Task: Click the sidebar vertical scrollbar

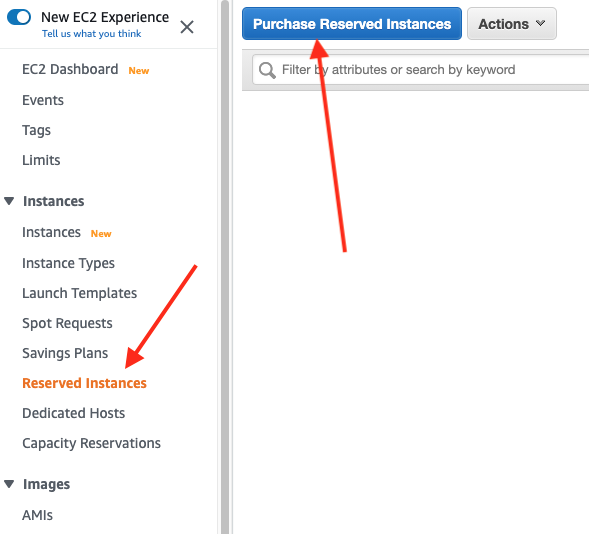Action: pos(225,267)
